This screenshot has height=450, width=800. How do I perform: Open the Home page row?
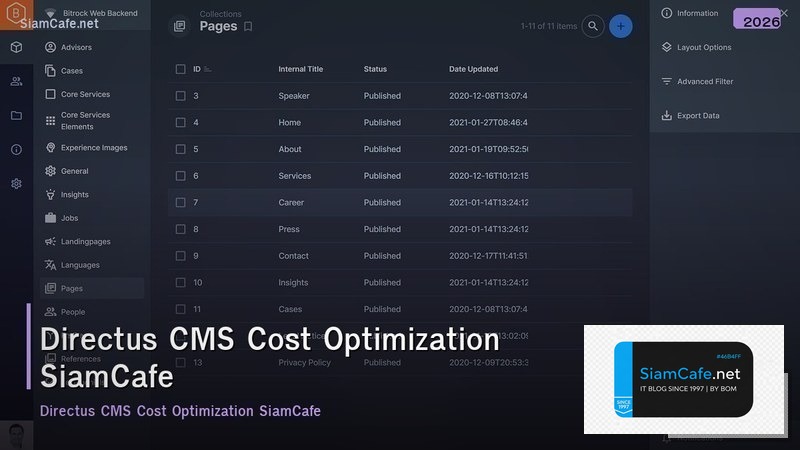(401, 122)
